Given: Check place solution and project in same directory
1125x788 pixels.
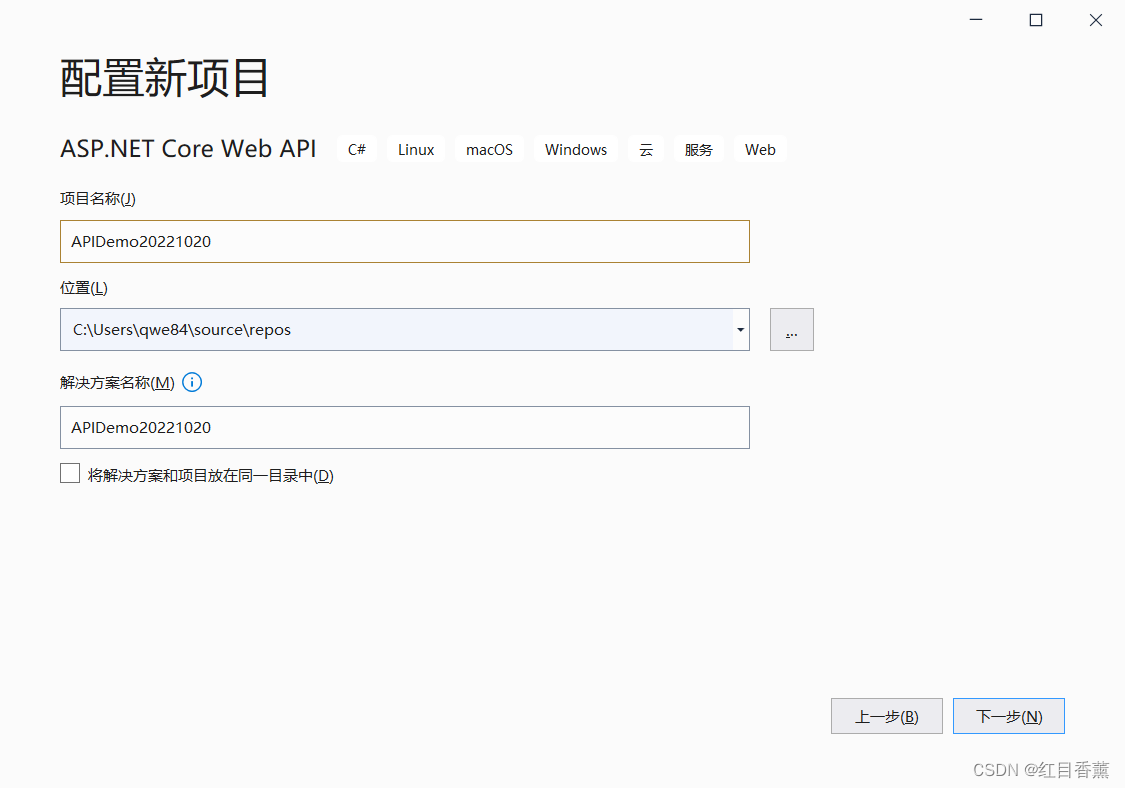Looking at the screenshot, I should click(x=70, y=474).
